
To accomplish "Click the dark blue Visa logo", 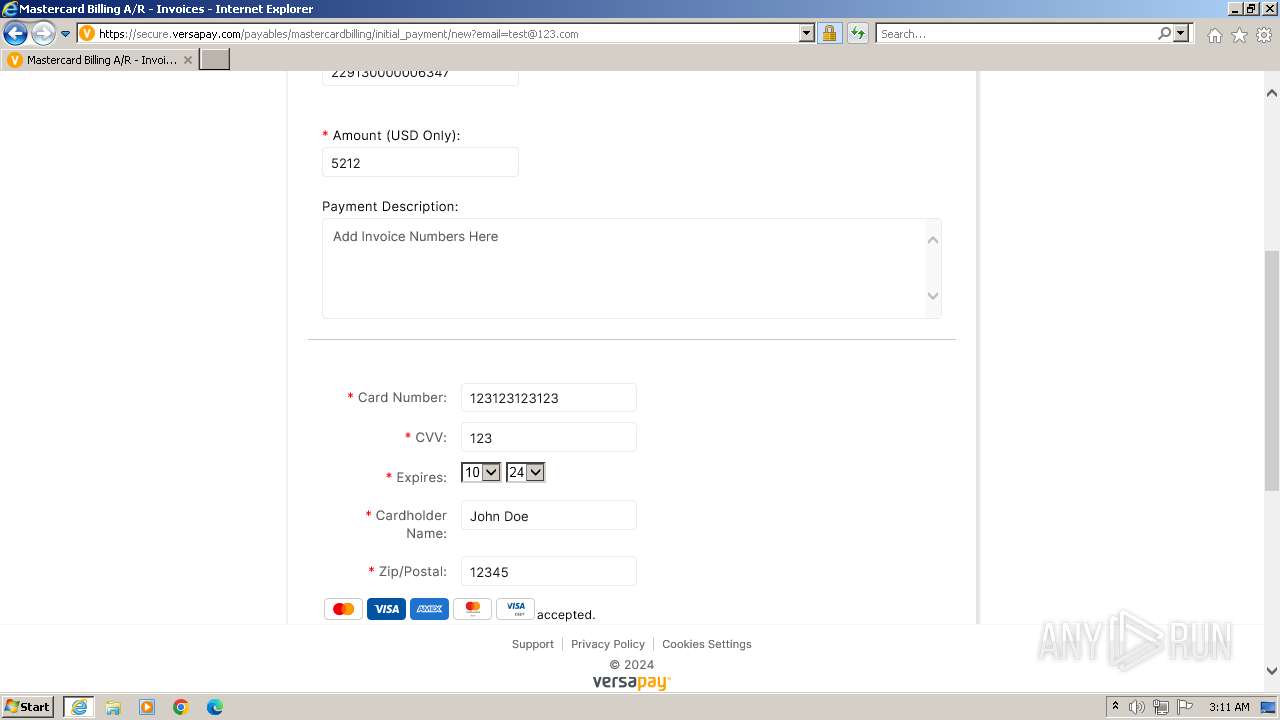I will pyautogui.click(x=386, y=609).
